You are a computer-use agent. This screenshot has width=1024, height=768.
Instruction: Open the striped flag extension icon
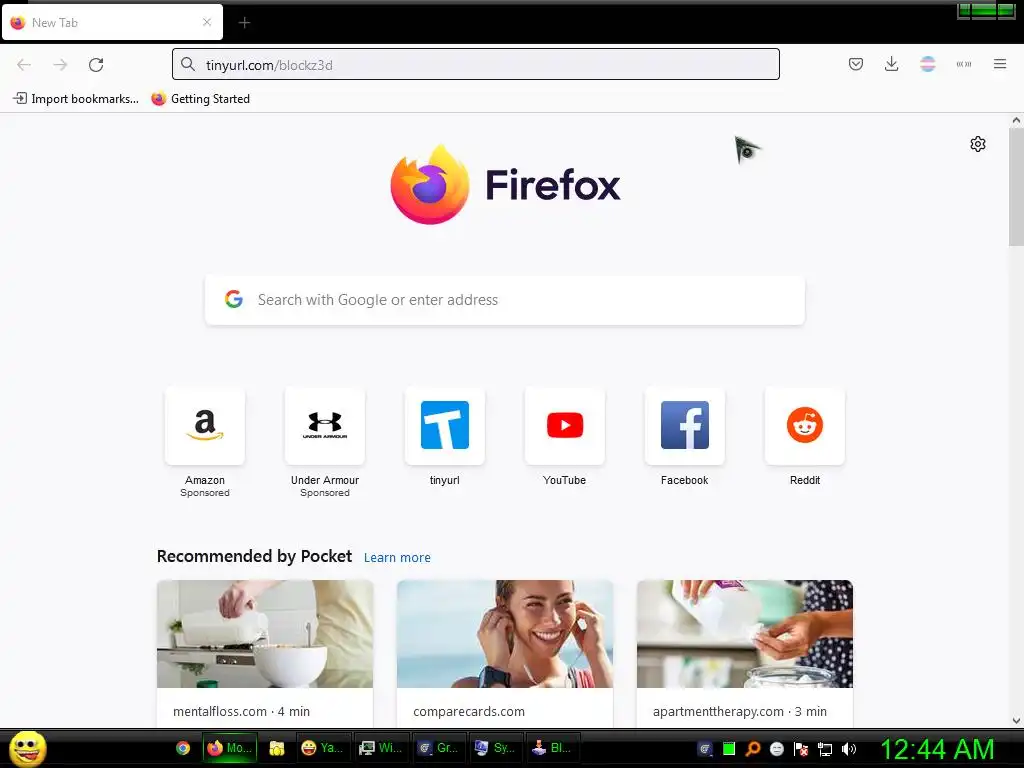(x=927, y=64)
